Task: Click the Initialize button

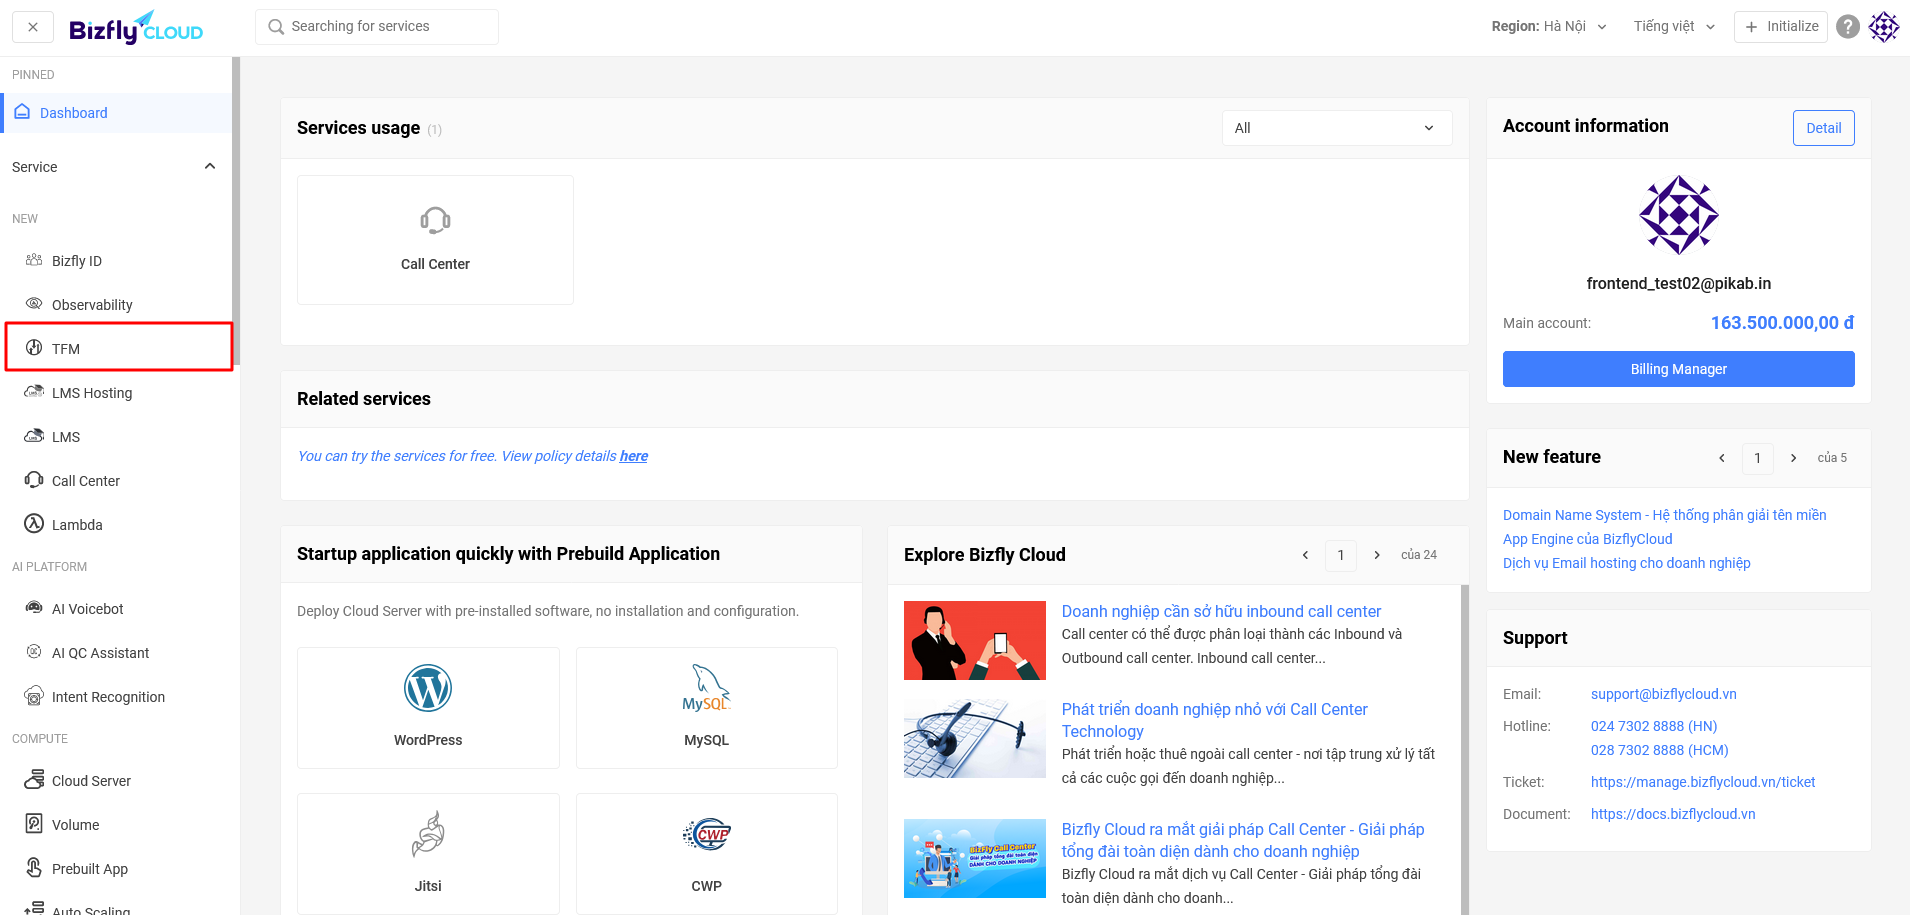Action: click(1781, 27)
